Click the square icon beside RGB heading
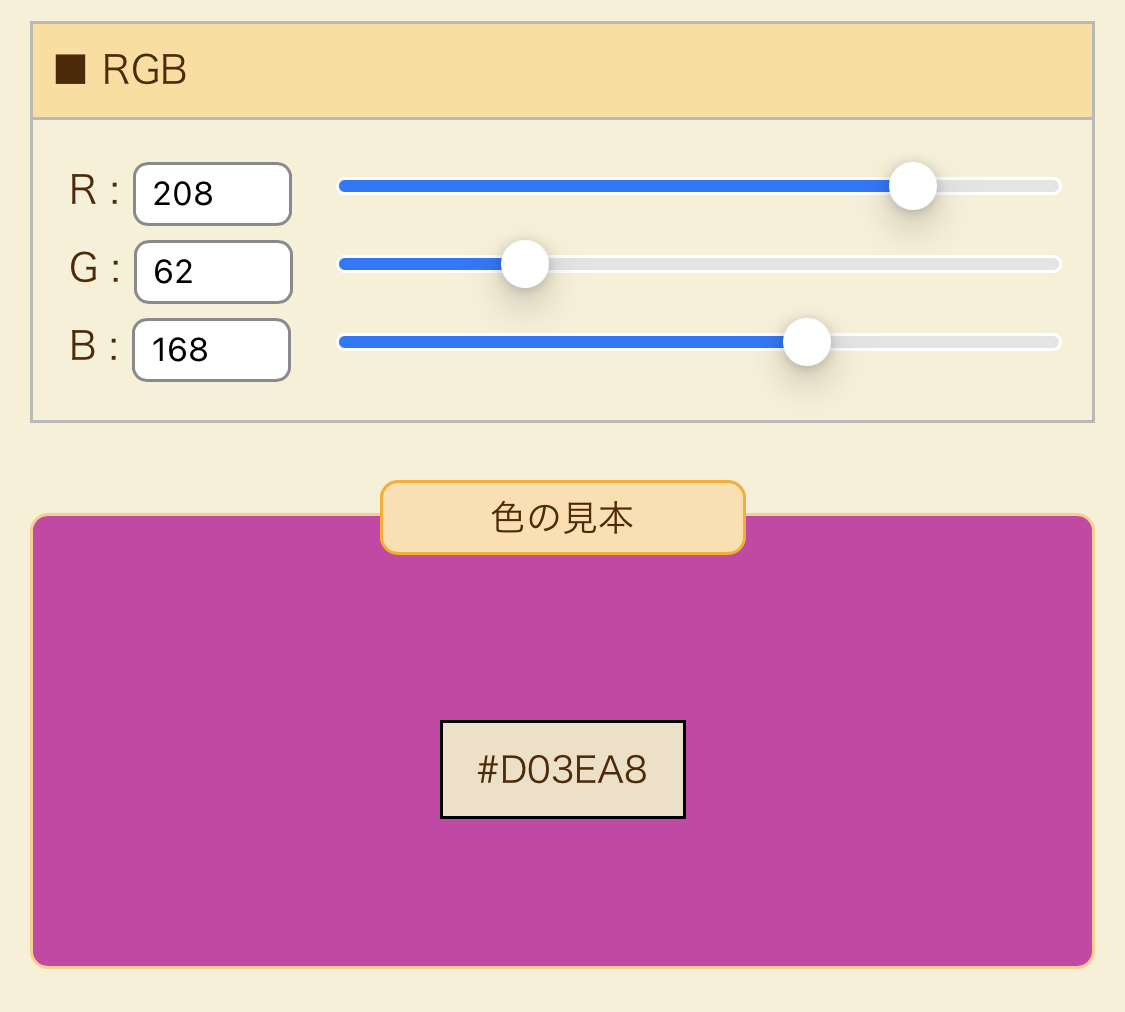Screen dimensions: 1125x1012 coord(70,71)
